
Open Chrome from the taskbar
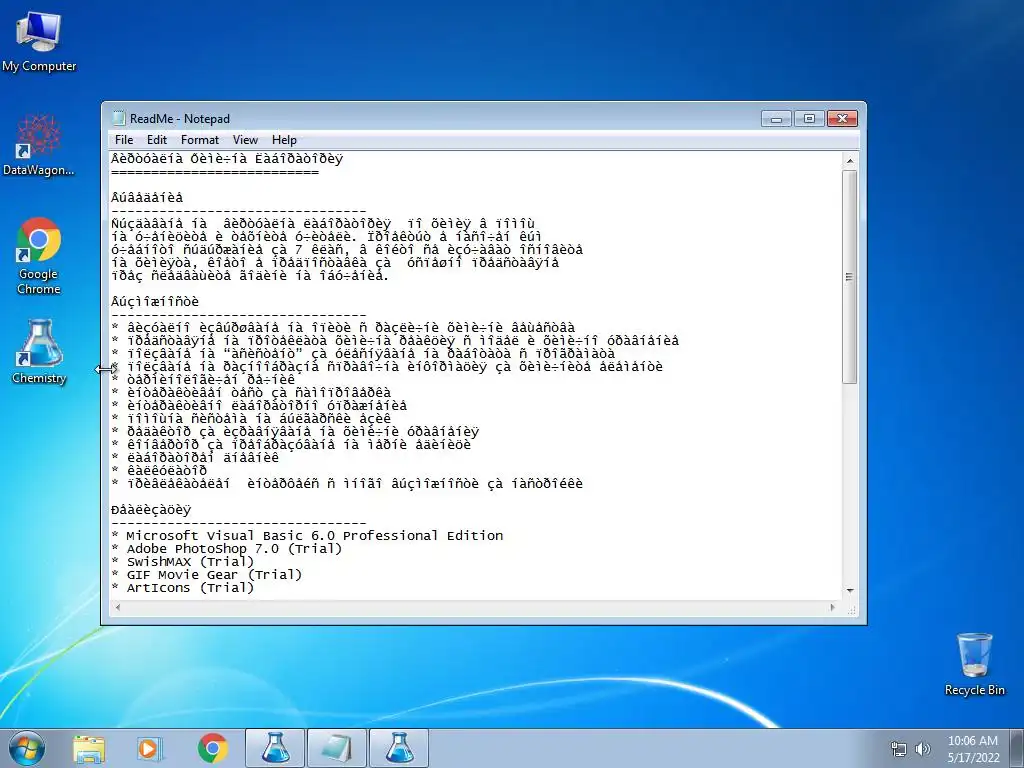pos(213,748)
